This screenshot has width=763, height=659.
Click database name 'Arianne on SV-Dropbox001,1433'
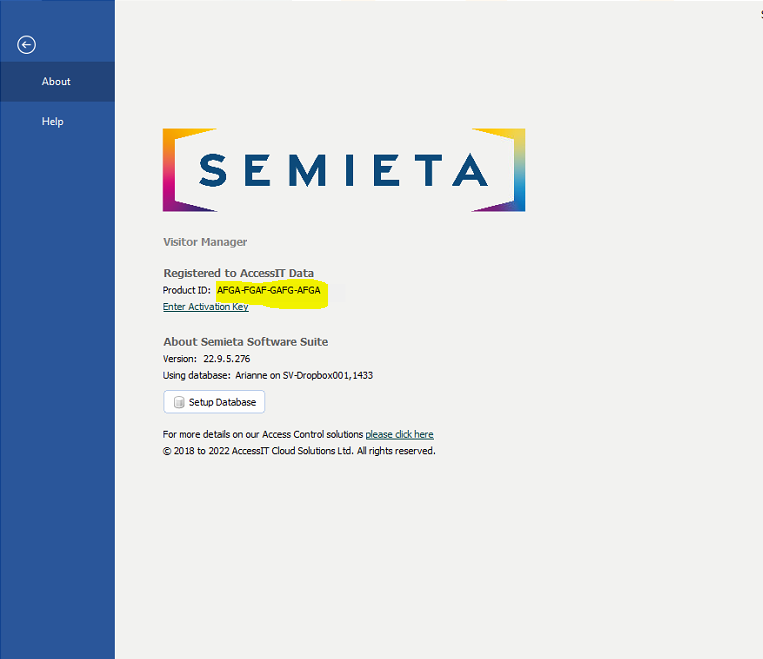[x=304, y=375]
